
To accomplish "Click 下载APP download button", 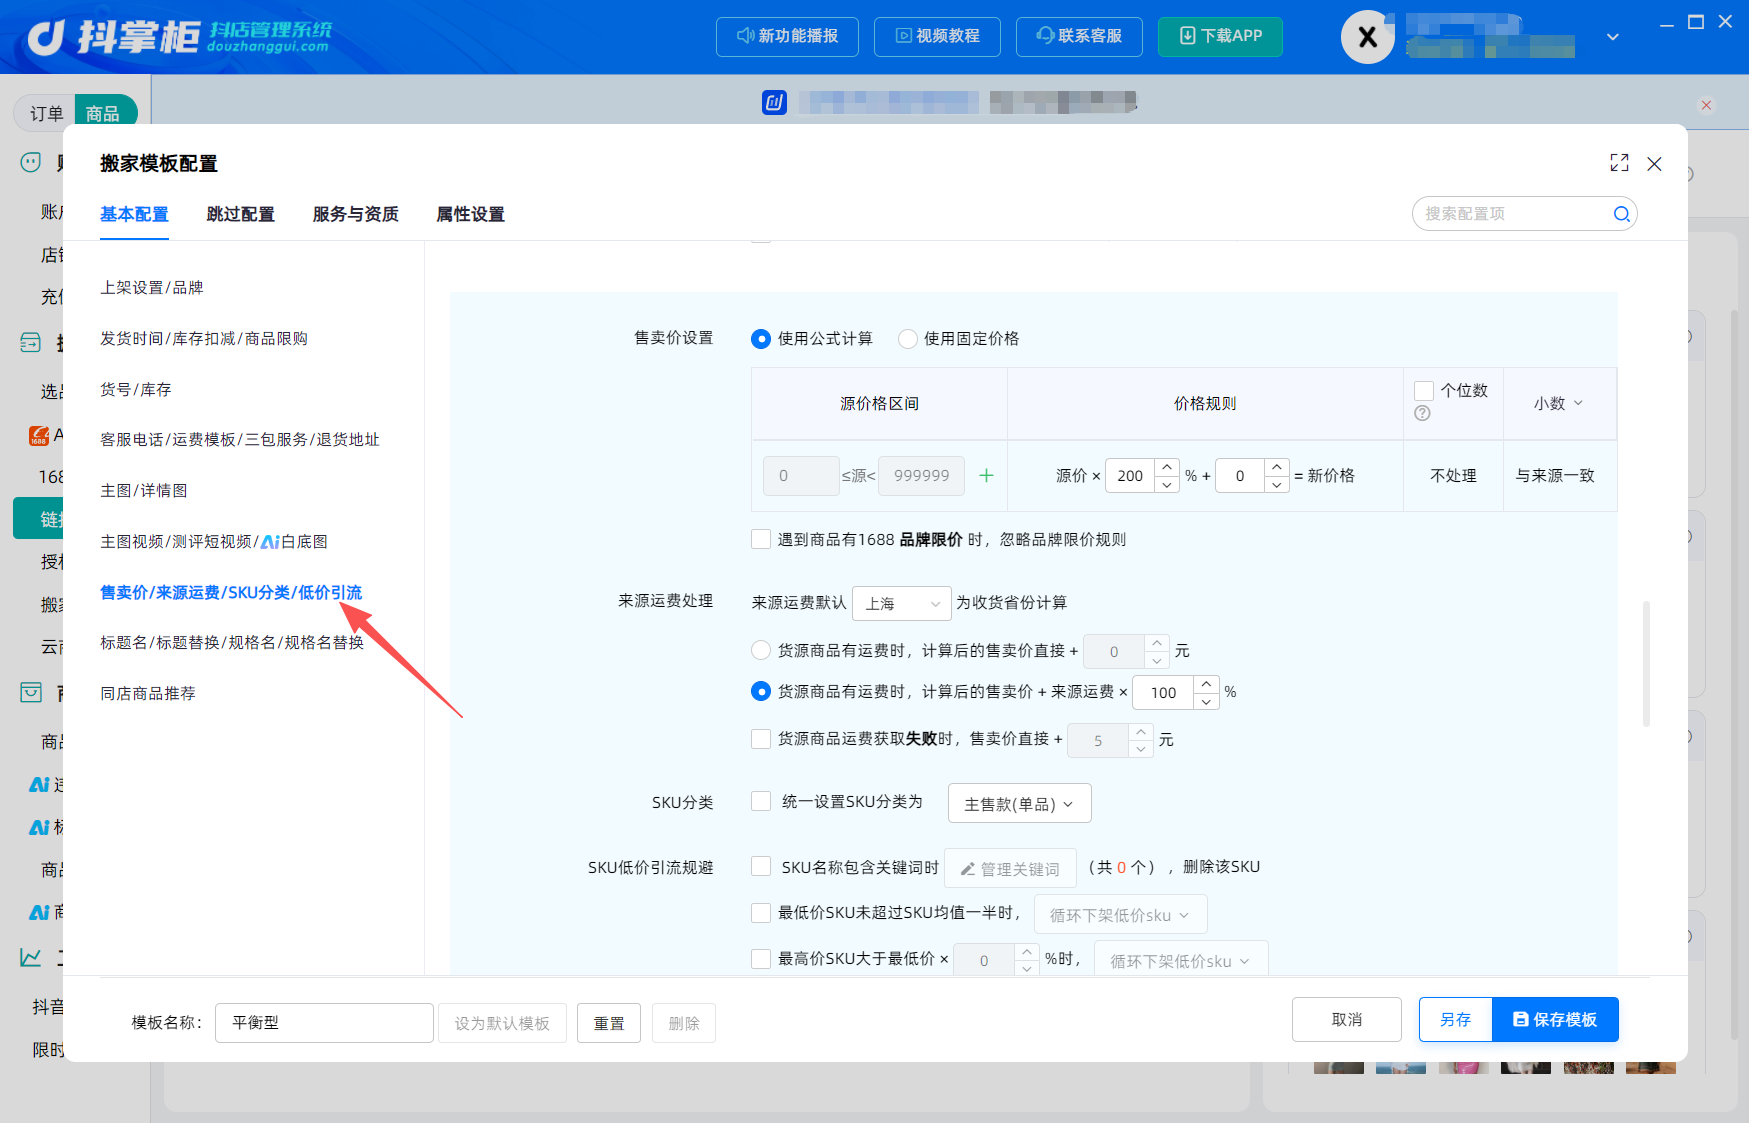I will (1220, 36).
